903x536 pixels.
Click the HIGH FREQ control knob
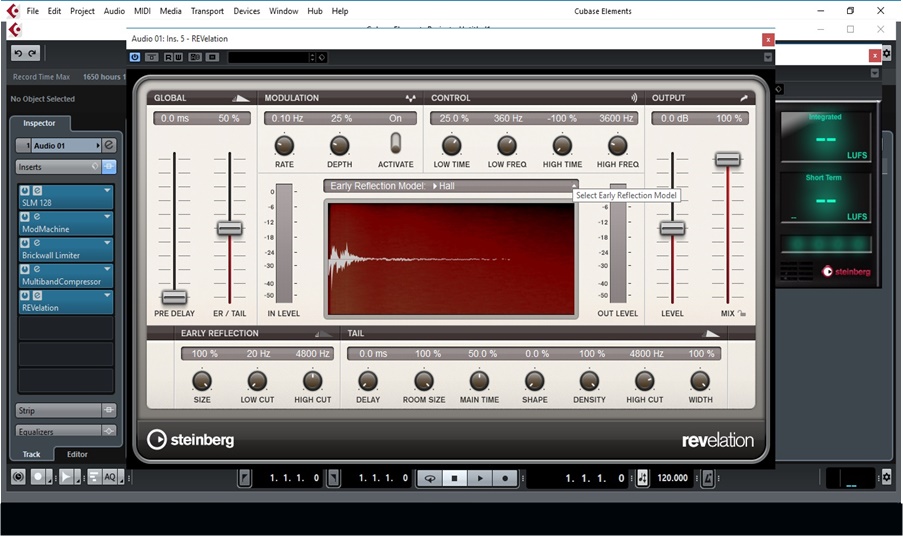pos(617,146)
